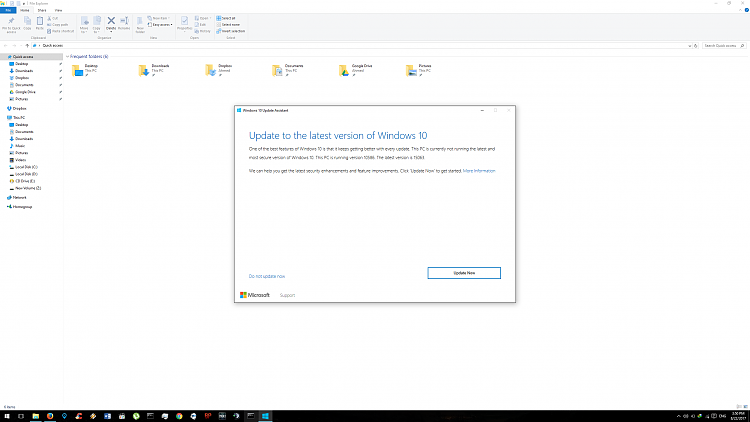Click the Update Assistant taskbar icon

265,416
